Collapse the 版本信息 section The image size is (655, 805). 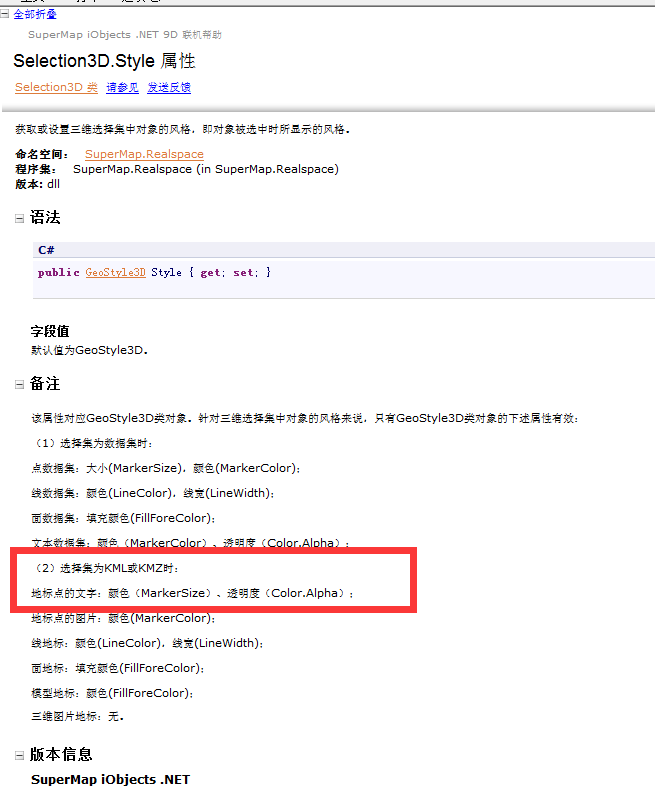20,755
